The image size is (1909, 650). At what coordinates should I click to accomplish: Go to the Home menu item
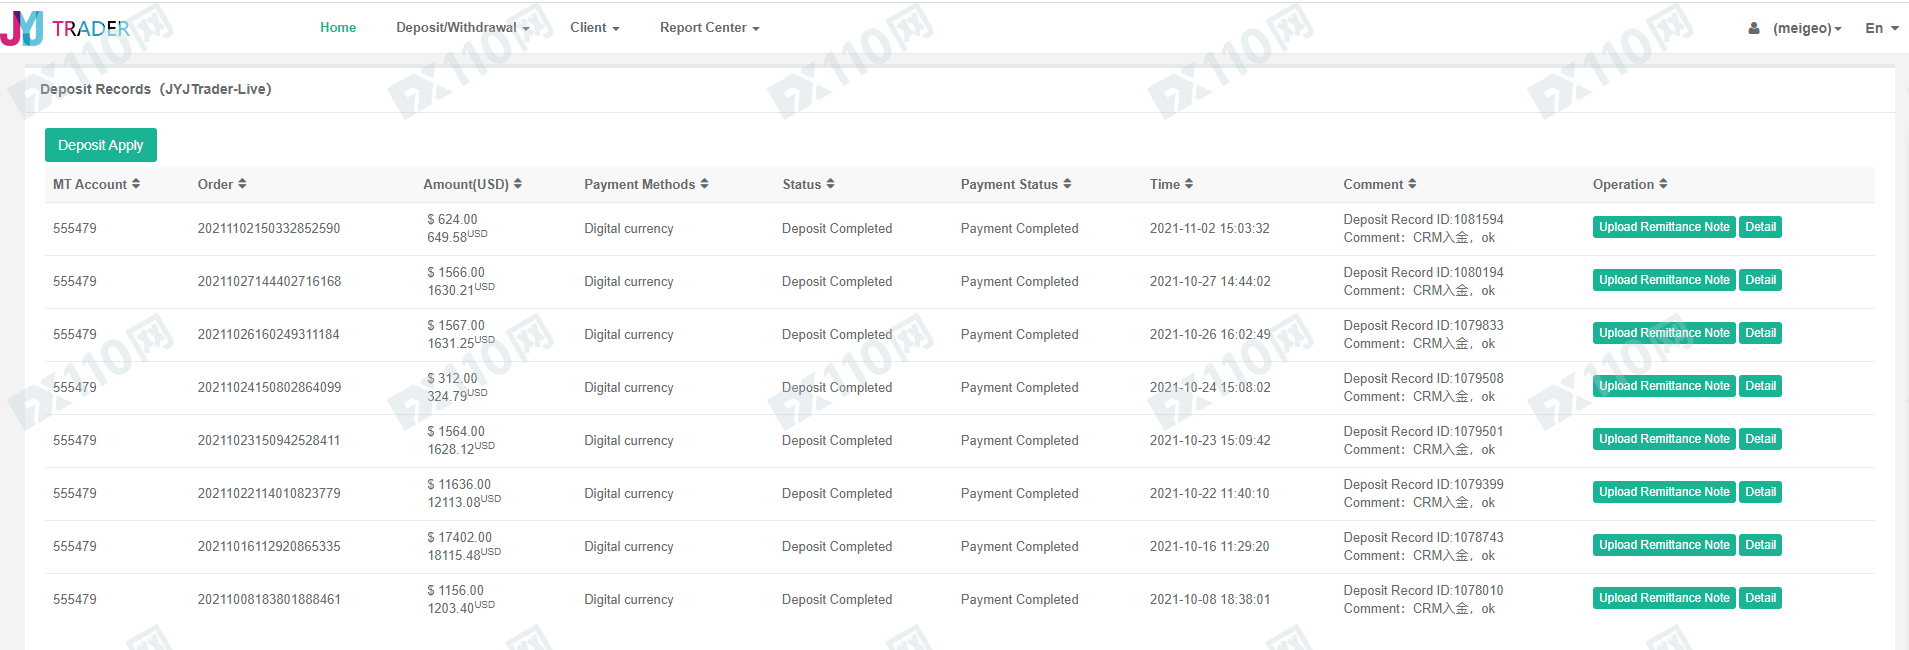tap(338, 28)
